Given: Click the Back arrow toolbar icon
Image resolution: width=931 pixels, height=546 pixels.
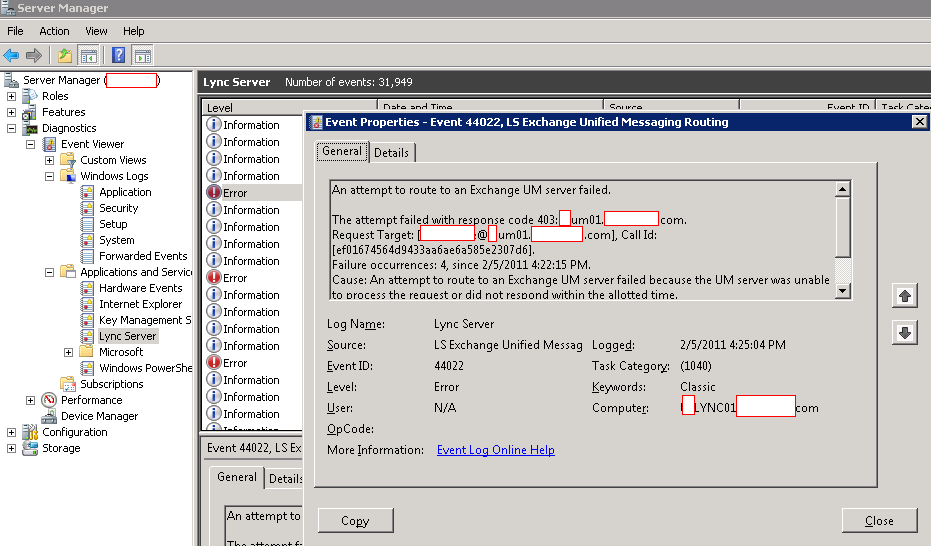Looking at the screenshot, I should [x=11, y=56].
